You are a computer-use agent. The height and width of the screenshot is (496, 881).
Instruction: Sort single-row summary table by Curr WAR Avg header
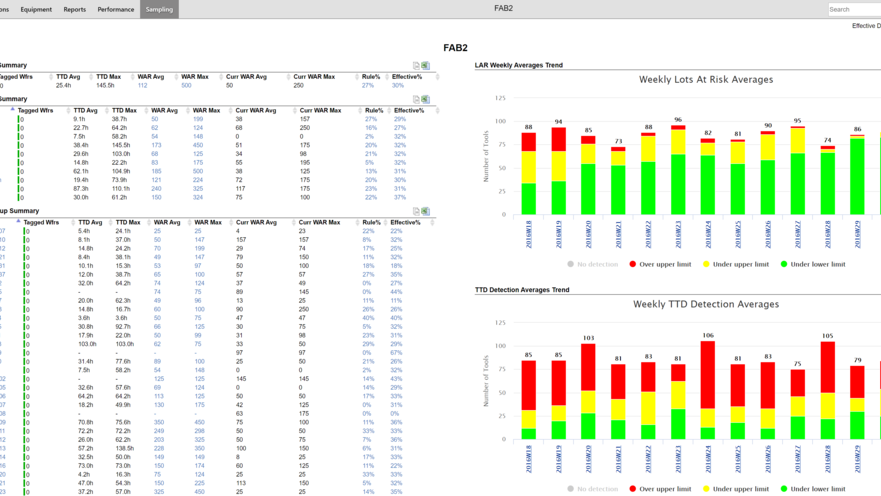(x=246, y=77)
